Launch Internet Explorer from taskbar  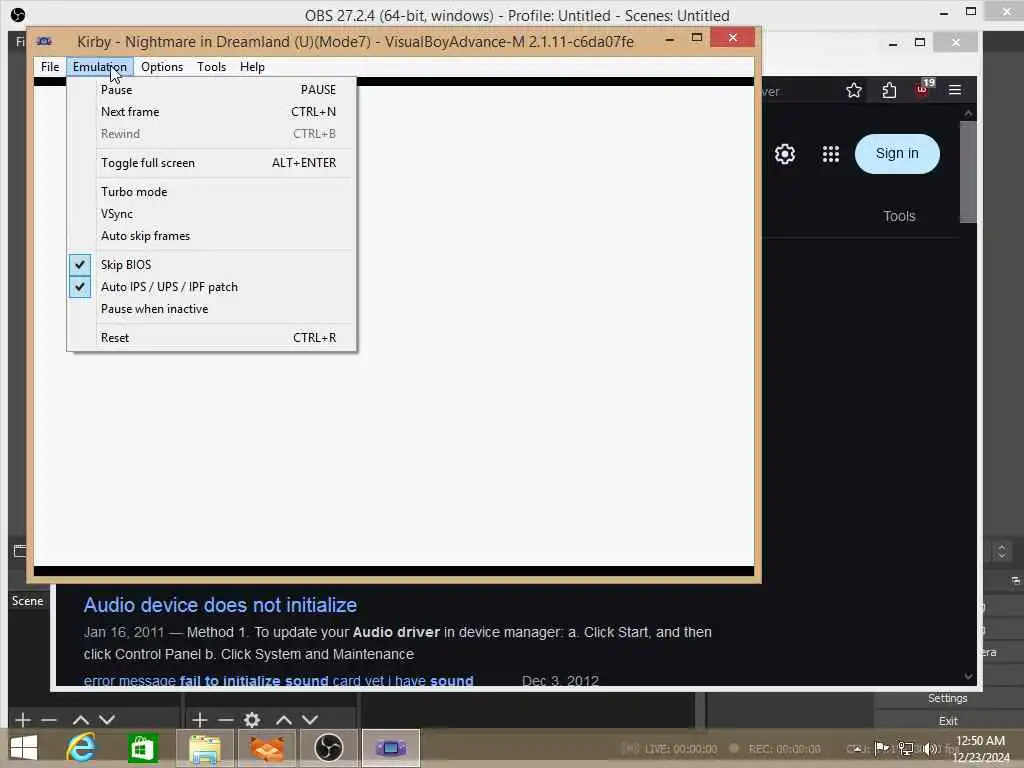click(81, 748)
